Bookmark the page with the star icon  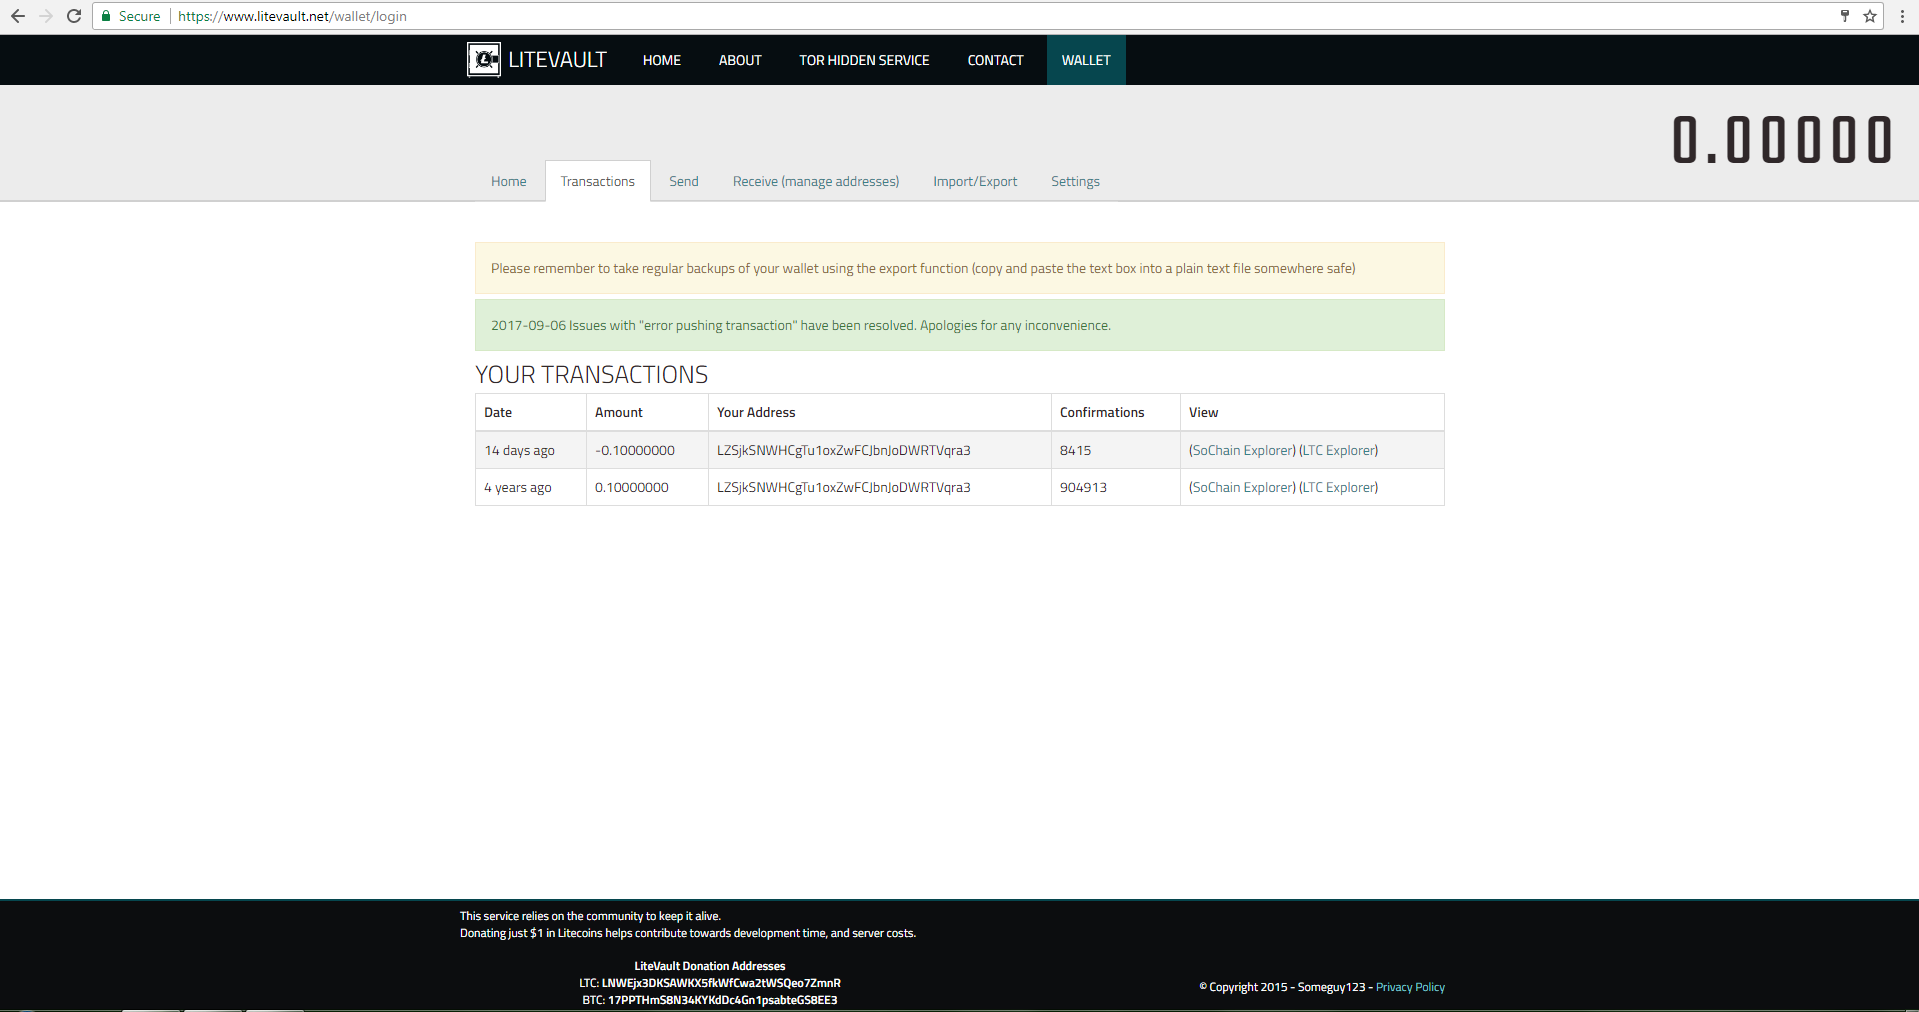pyautogui.click(x=1870, y=16)
